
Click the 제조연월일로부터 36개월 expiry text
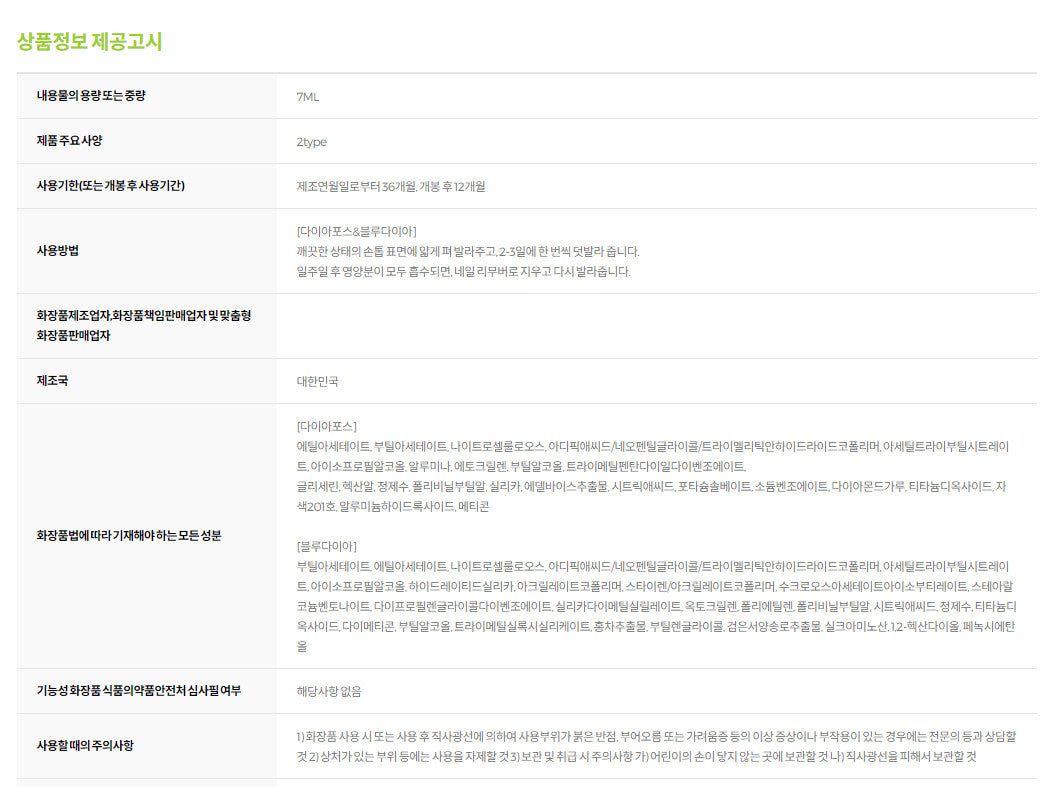[391, 187]
